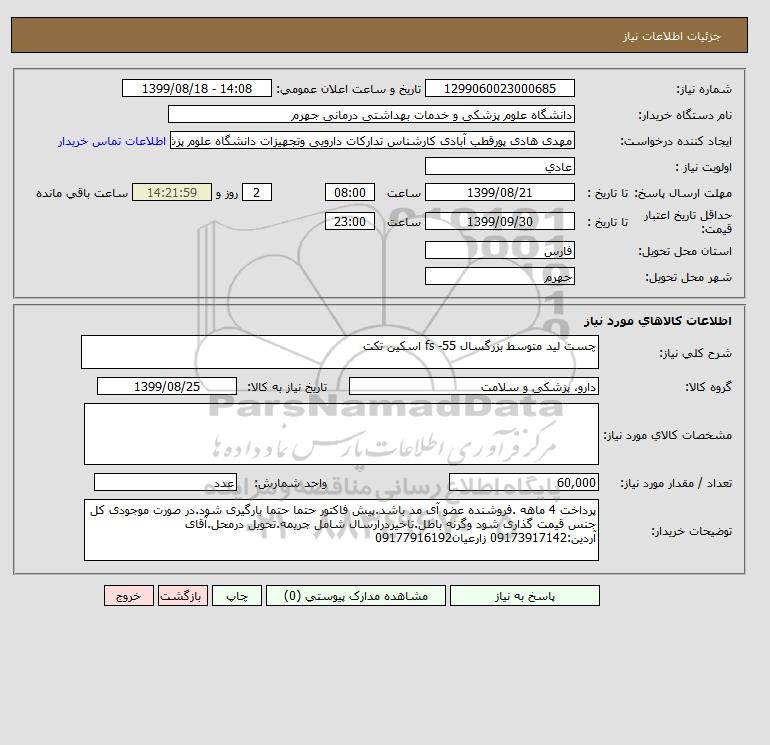Click the announcement date field 1399/08/18 - 14:08
The width and height of the screenshot is (770, 745).
tap(196, 88)
